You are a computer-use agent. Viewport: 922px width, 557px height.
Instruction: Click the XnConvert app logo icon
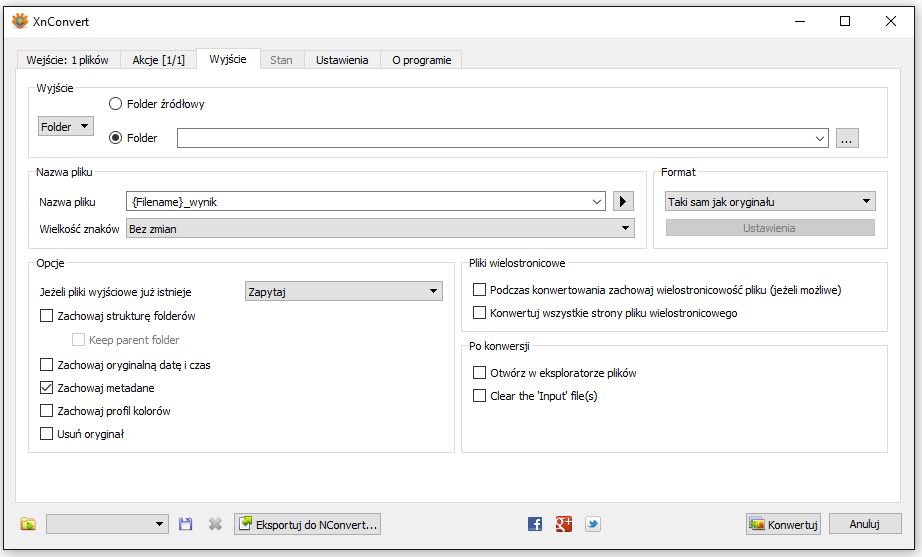tap(20, 21)
